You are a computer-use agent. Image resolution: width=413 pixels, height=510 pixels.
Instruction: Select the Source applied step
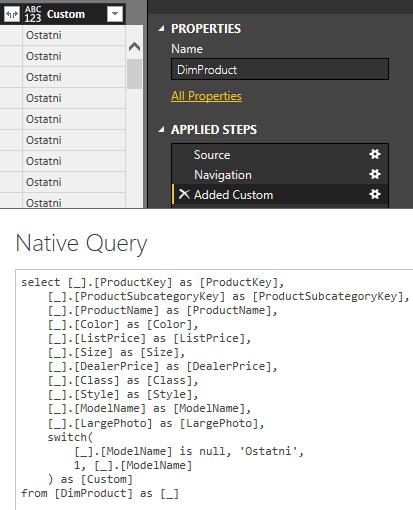[x=280, y=155]
